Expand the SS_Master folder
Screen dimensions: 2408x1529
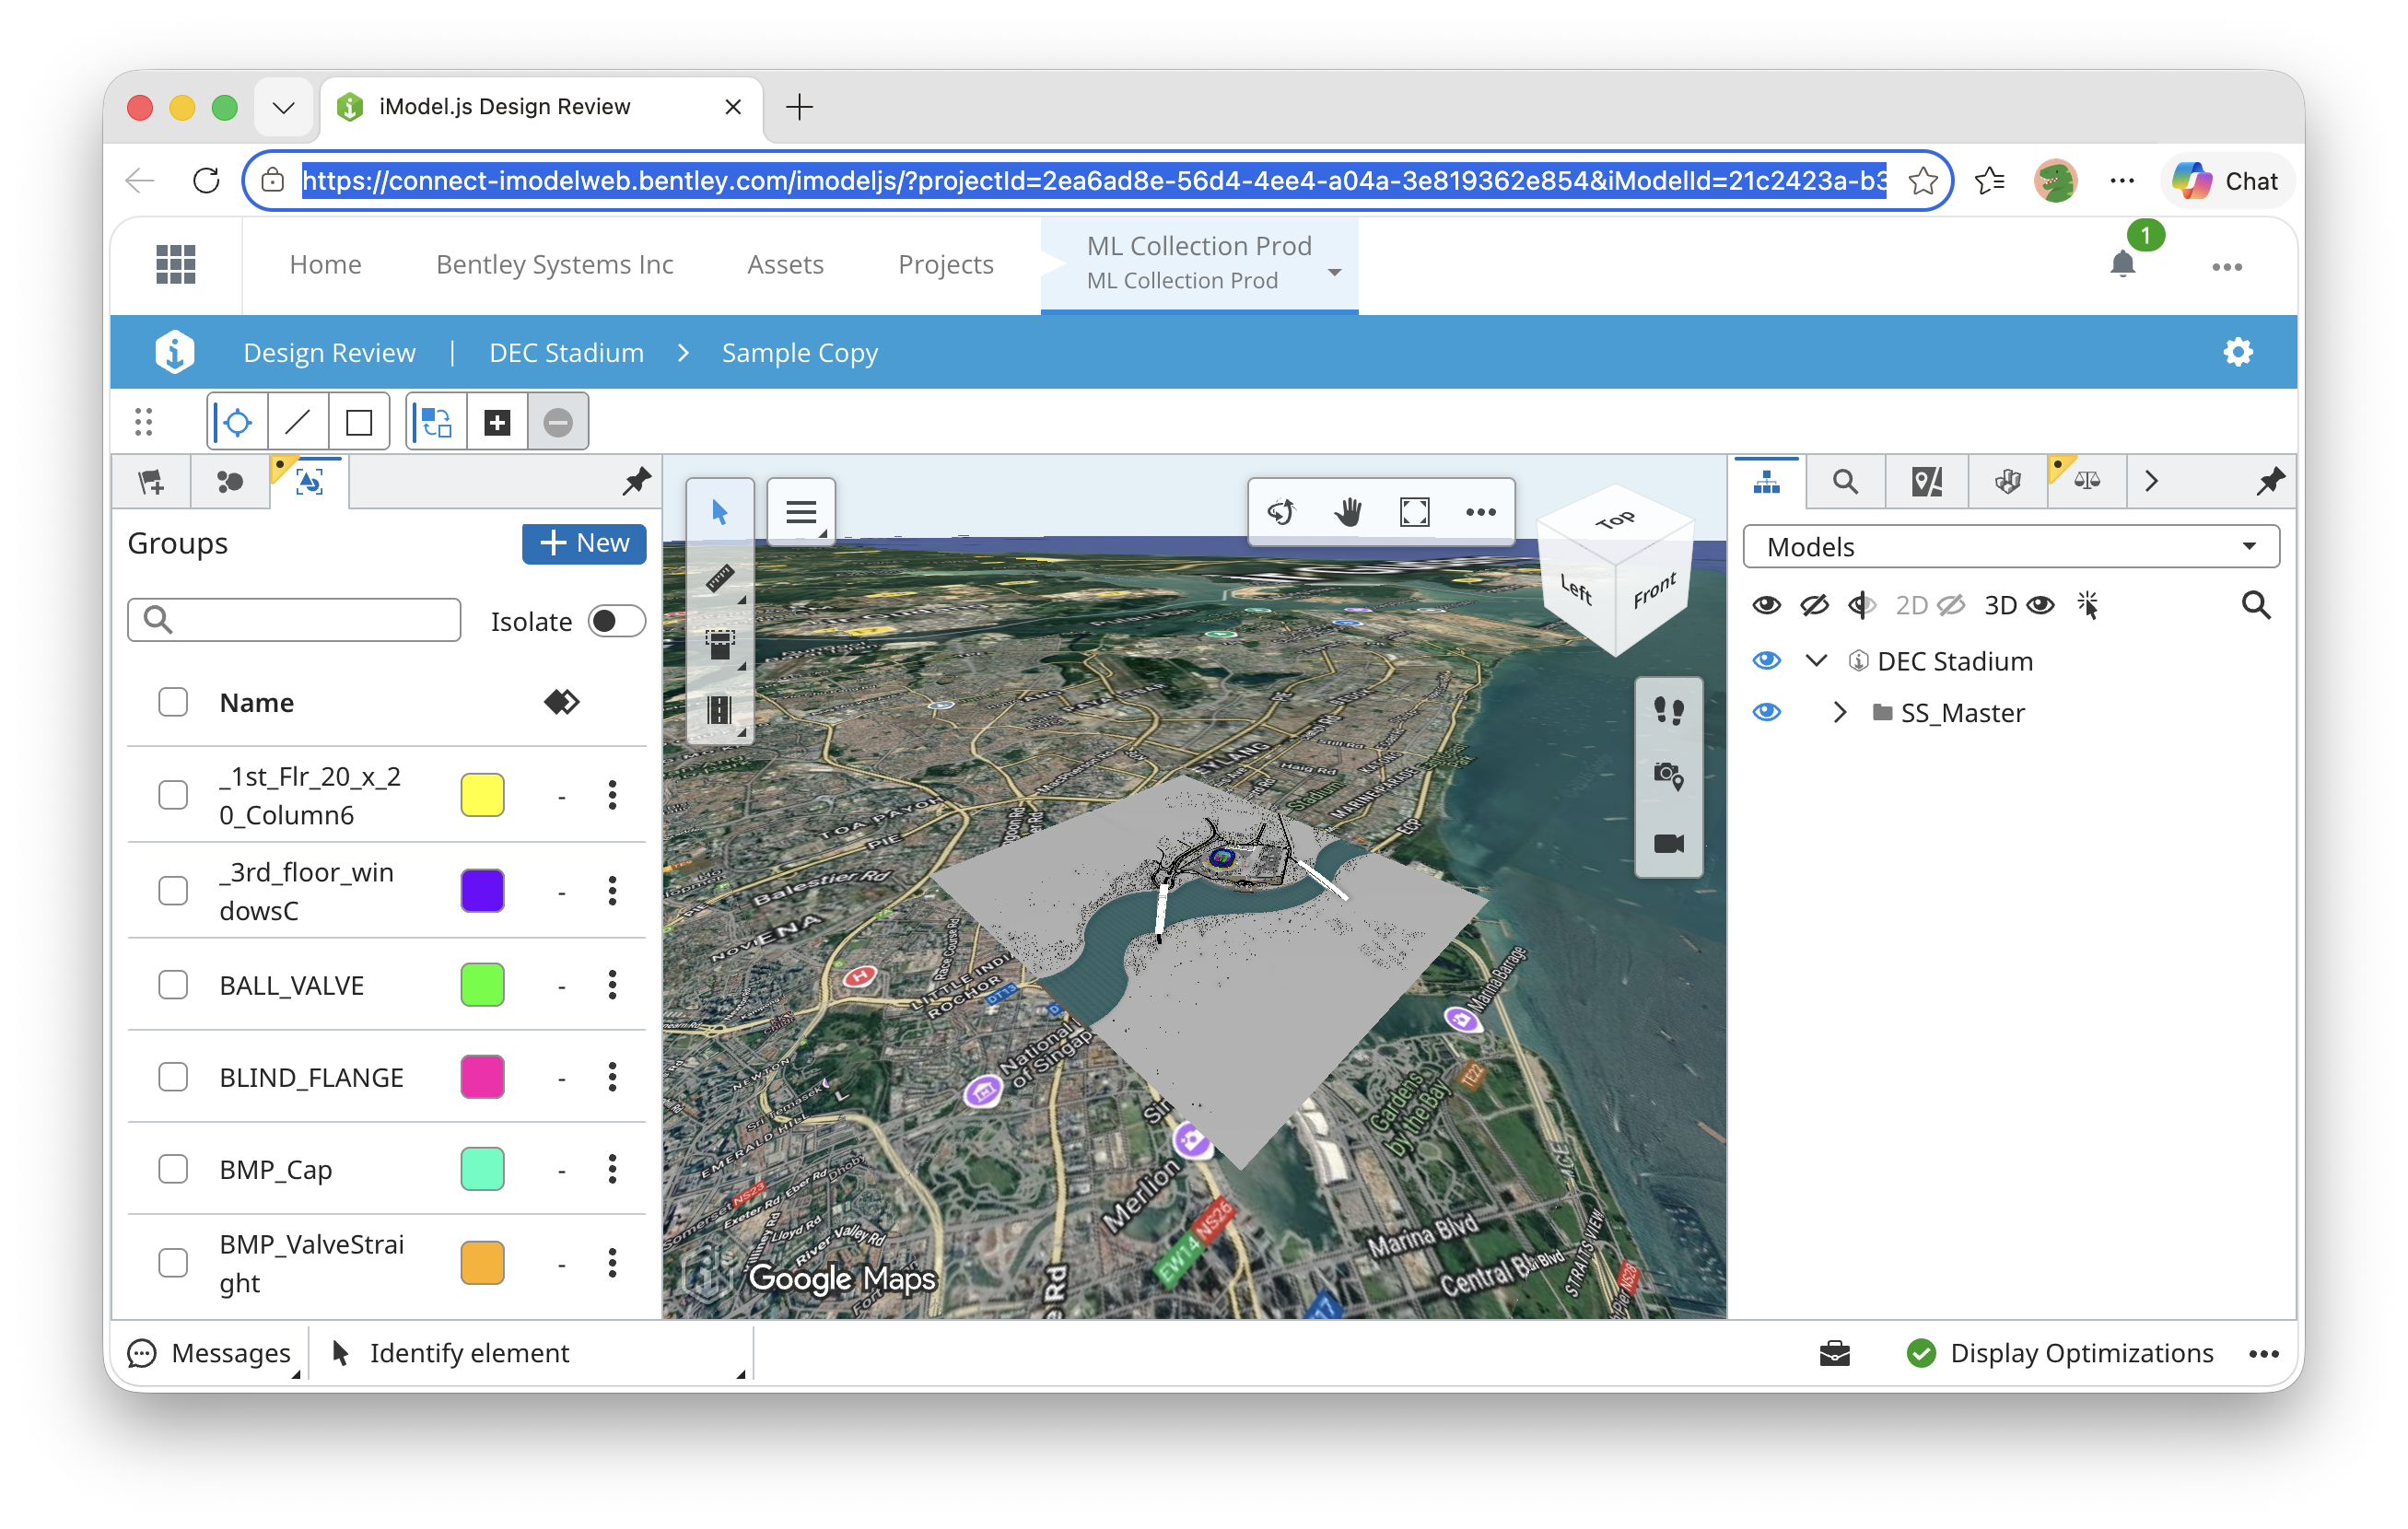click(1839, 712)
